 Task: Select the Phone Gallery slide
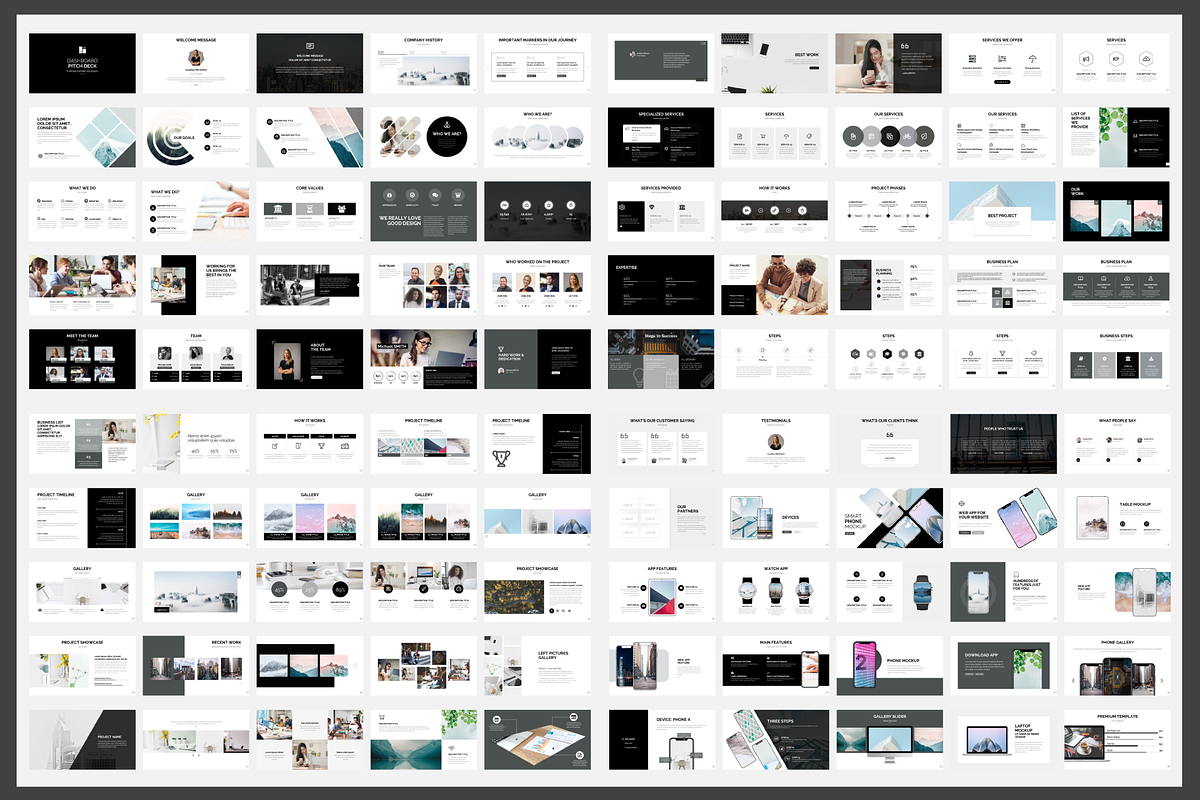(1116, 666)
